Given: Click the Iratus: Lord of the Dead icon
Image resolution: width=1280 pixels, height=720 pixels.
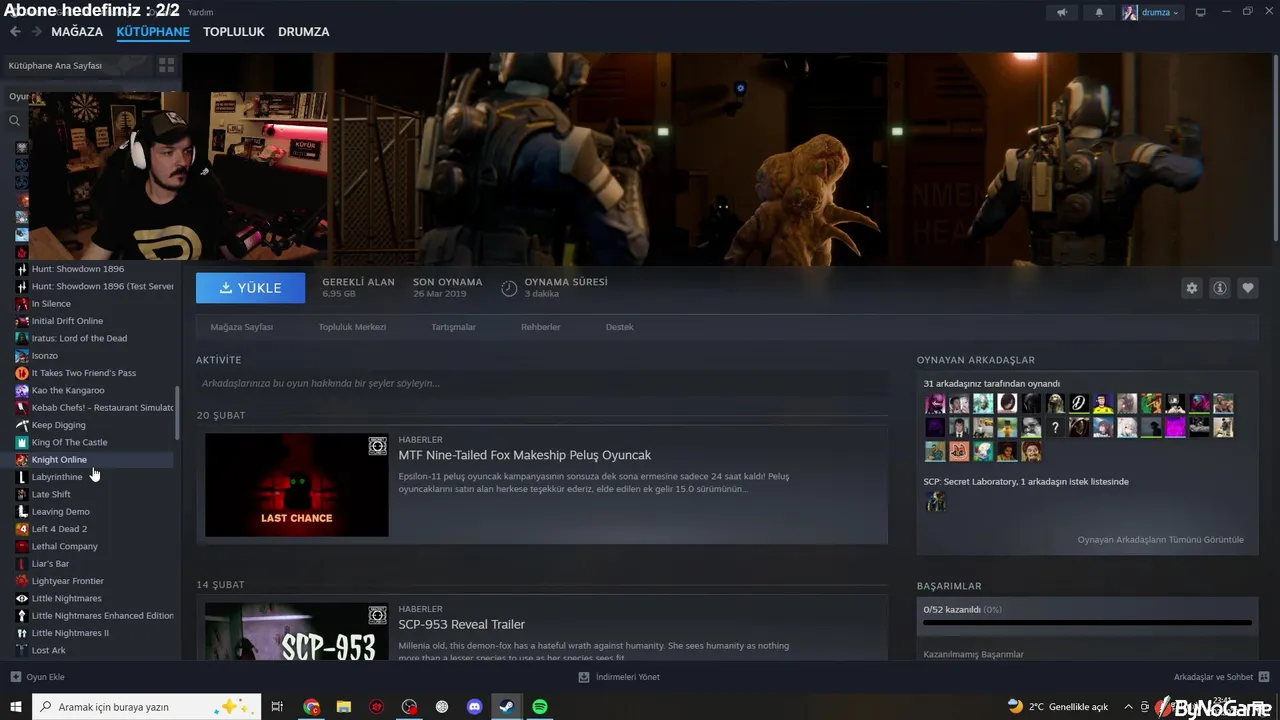Looking at the screenshot, I should pos(22,338).
